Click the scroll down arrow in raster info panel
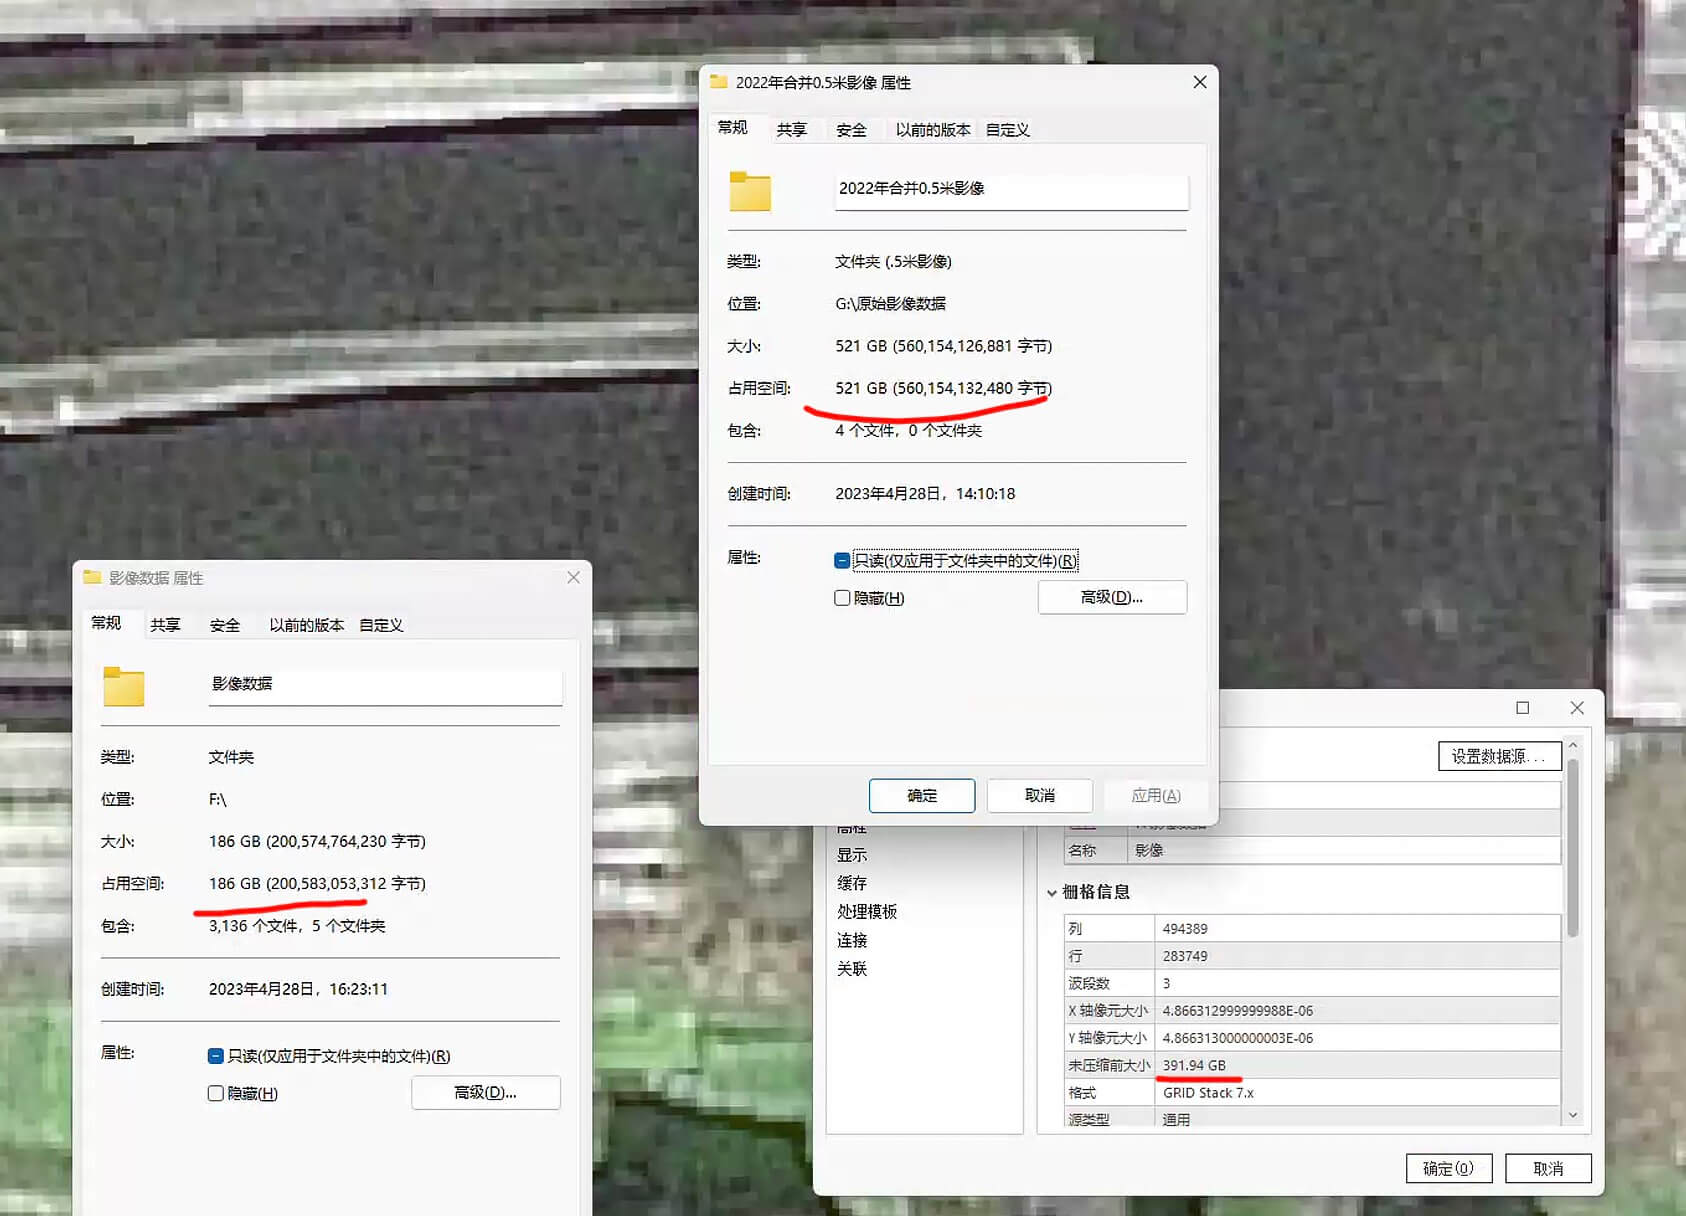Screen dimensions: 1686x1216 [1573, 1115]
